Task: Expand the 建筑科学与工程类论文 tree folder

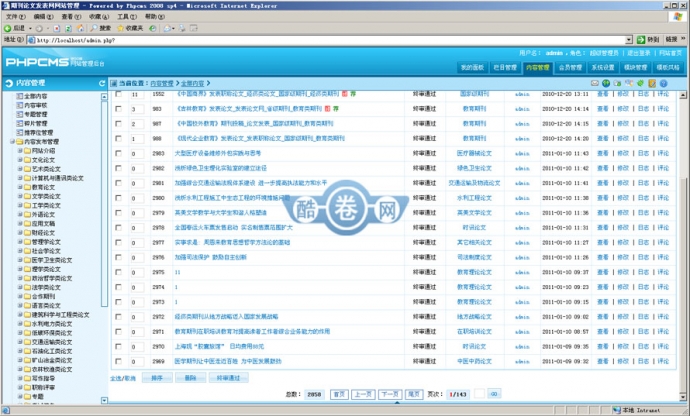Action: (x=20, y=314)
